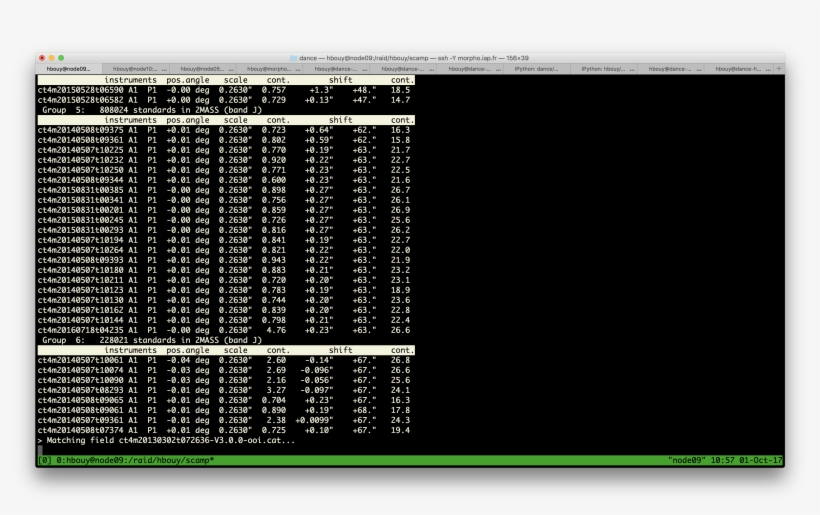
Task: Click the filename ct4m20140508t09344
Action: click(81, 180)
